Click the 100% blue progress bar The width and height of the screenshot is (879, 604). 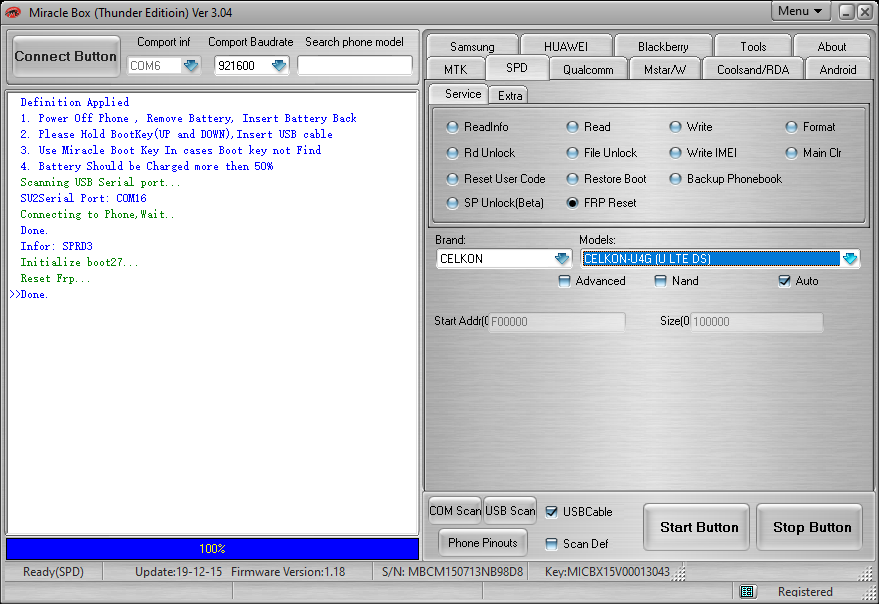pyautogui.click(x=212, y=548)
